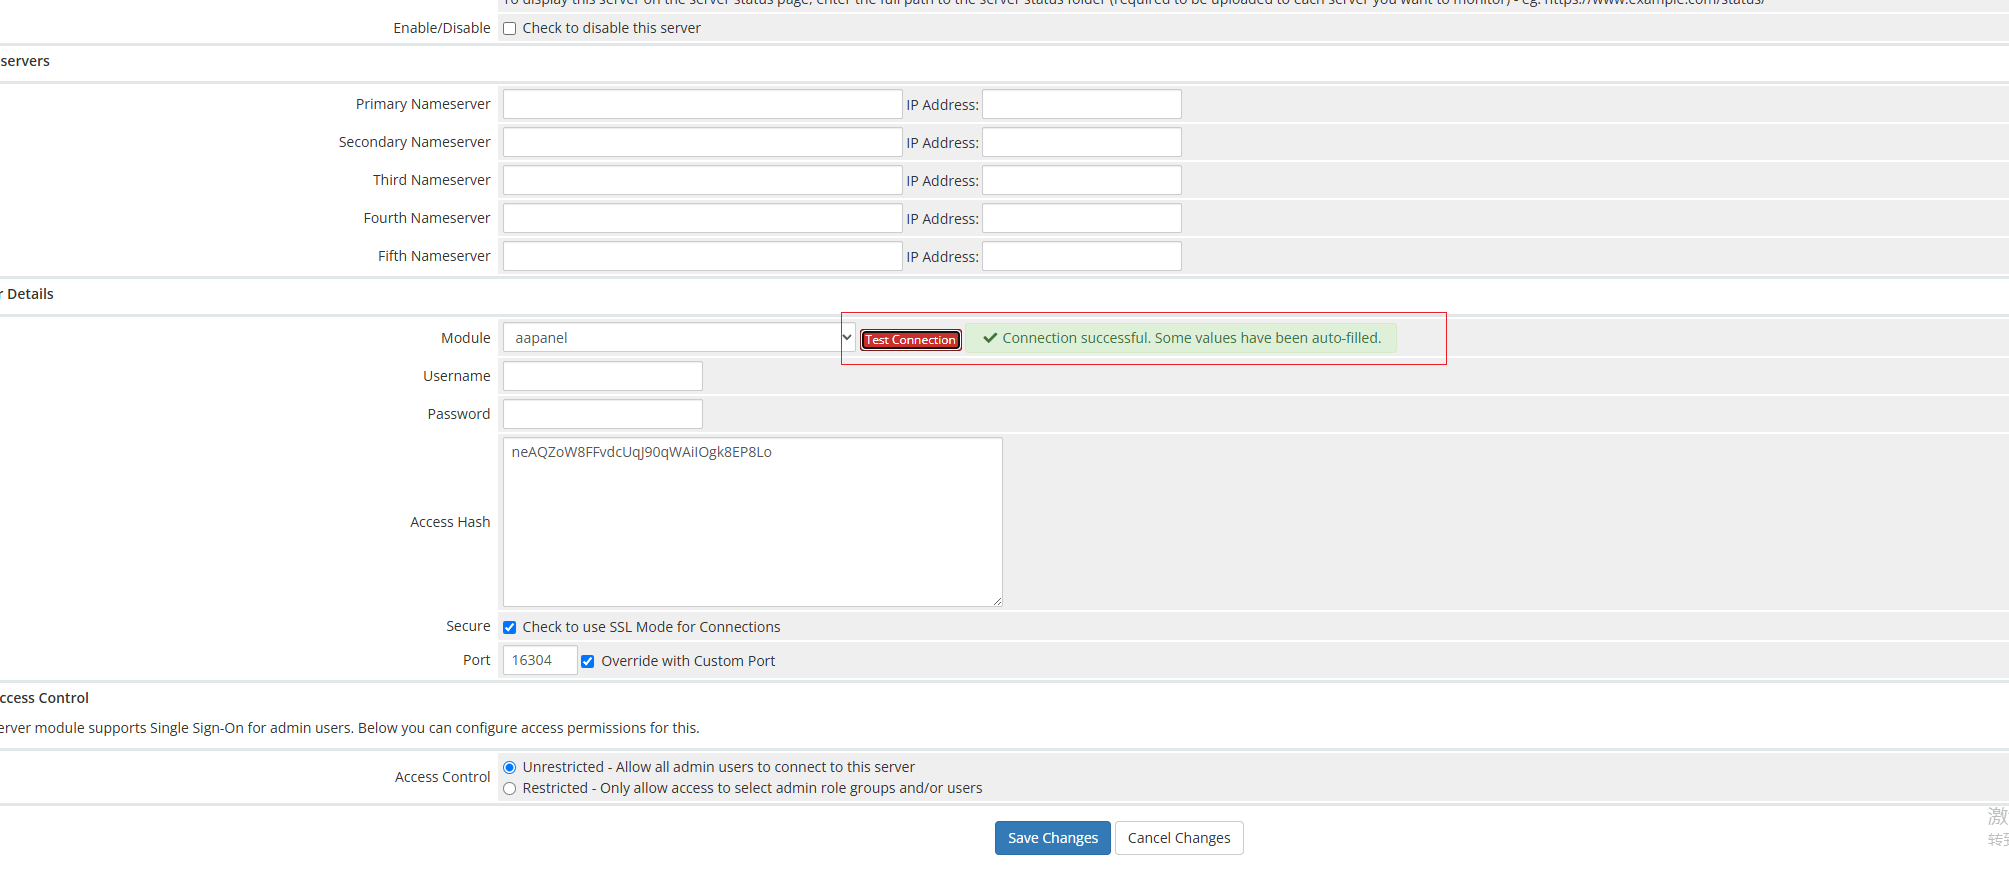Click the 'Enable/Disable' label text

tap(442, 28)
